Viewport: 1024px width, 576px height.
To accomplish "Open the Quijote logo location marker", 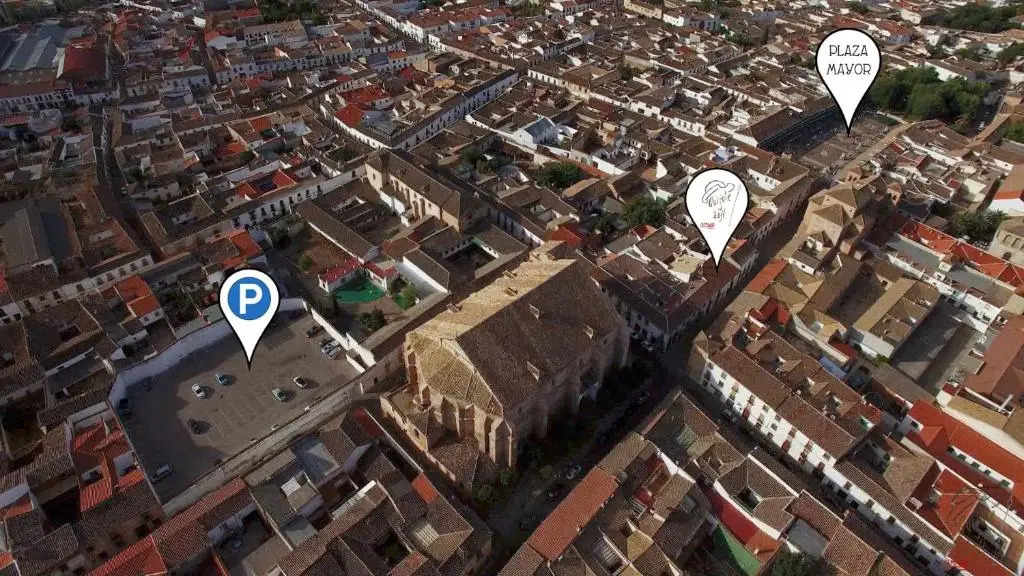I will 716,208.
